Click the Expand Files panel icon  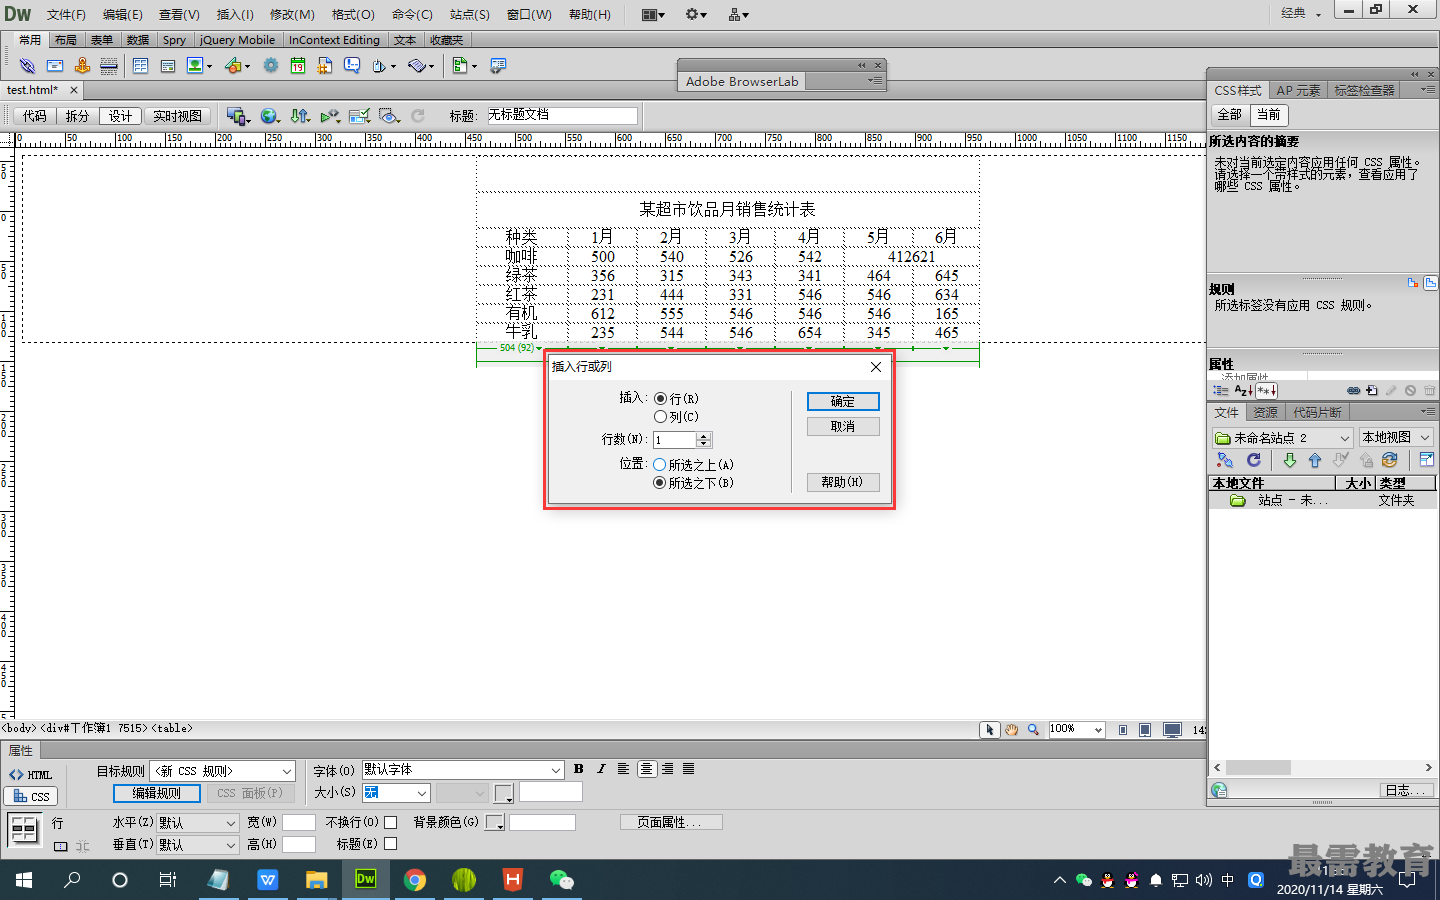coord(1427,460)
